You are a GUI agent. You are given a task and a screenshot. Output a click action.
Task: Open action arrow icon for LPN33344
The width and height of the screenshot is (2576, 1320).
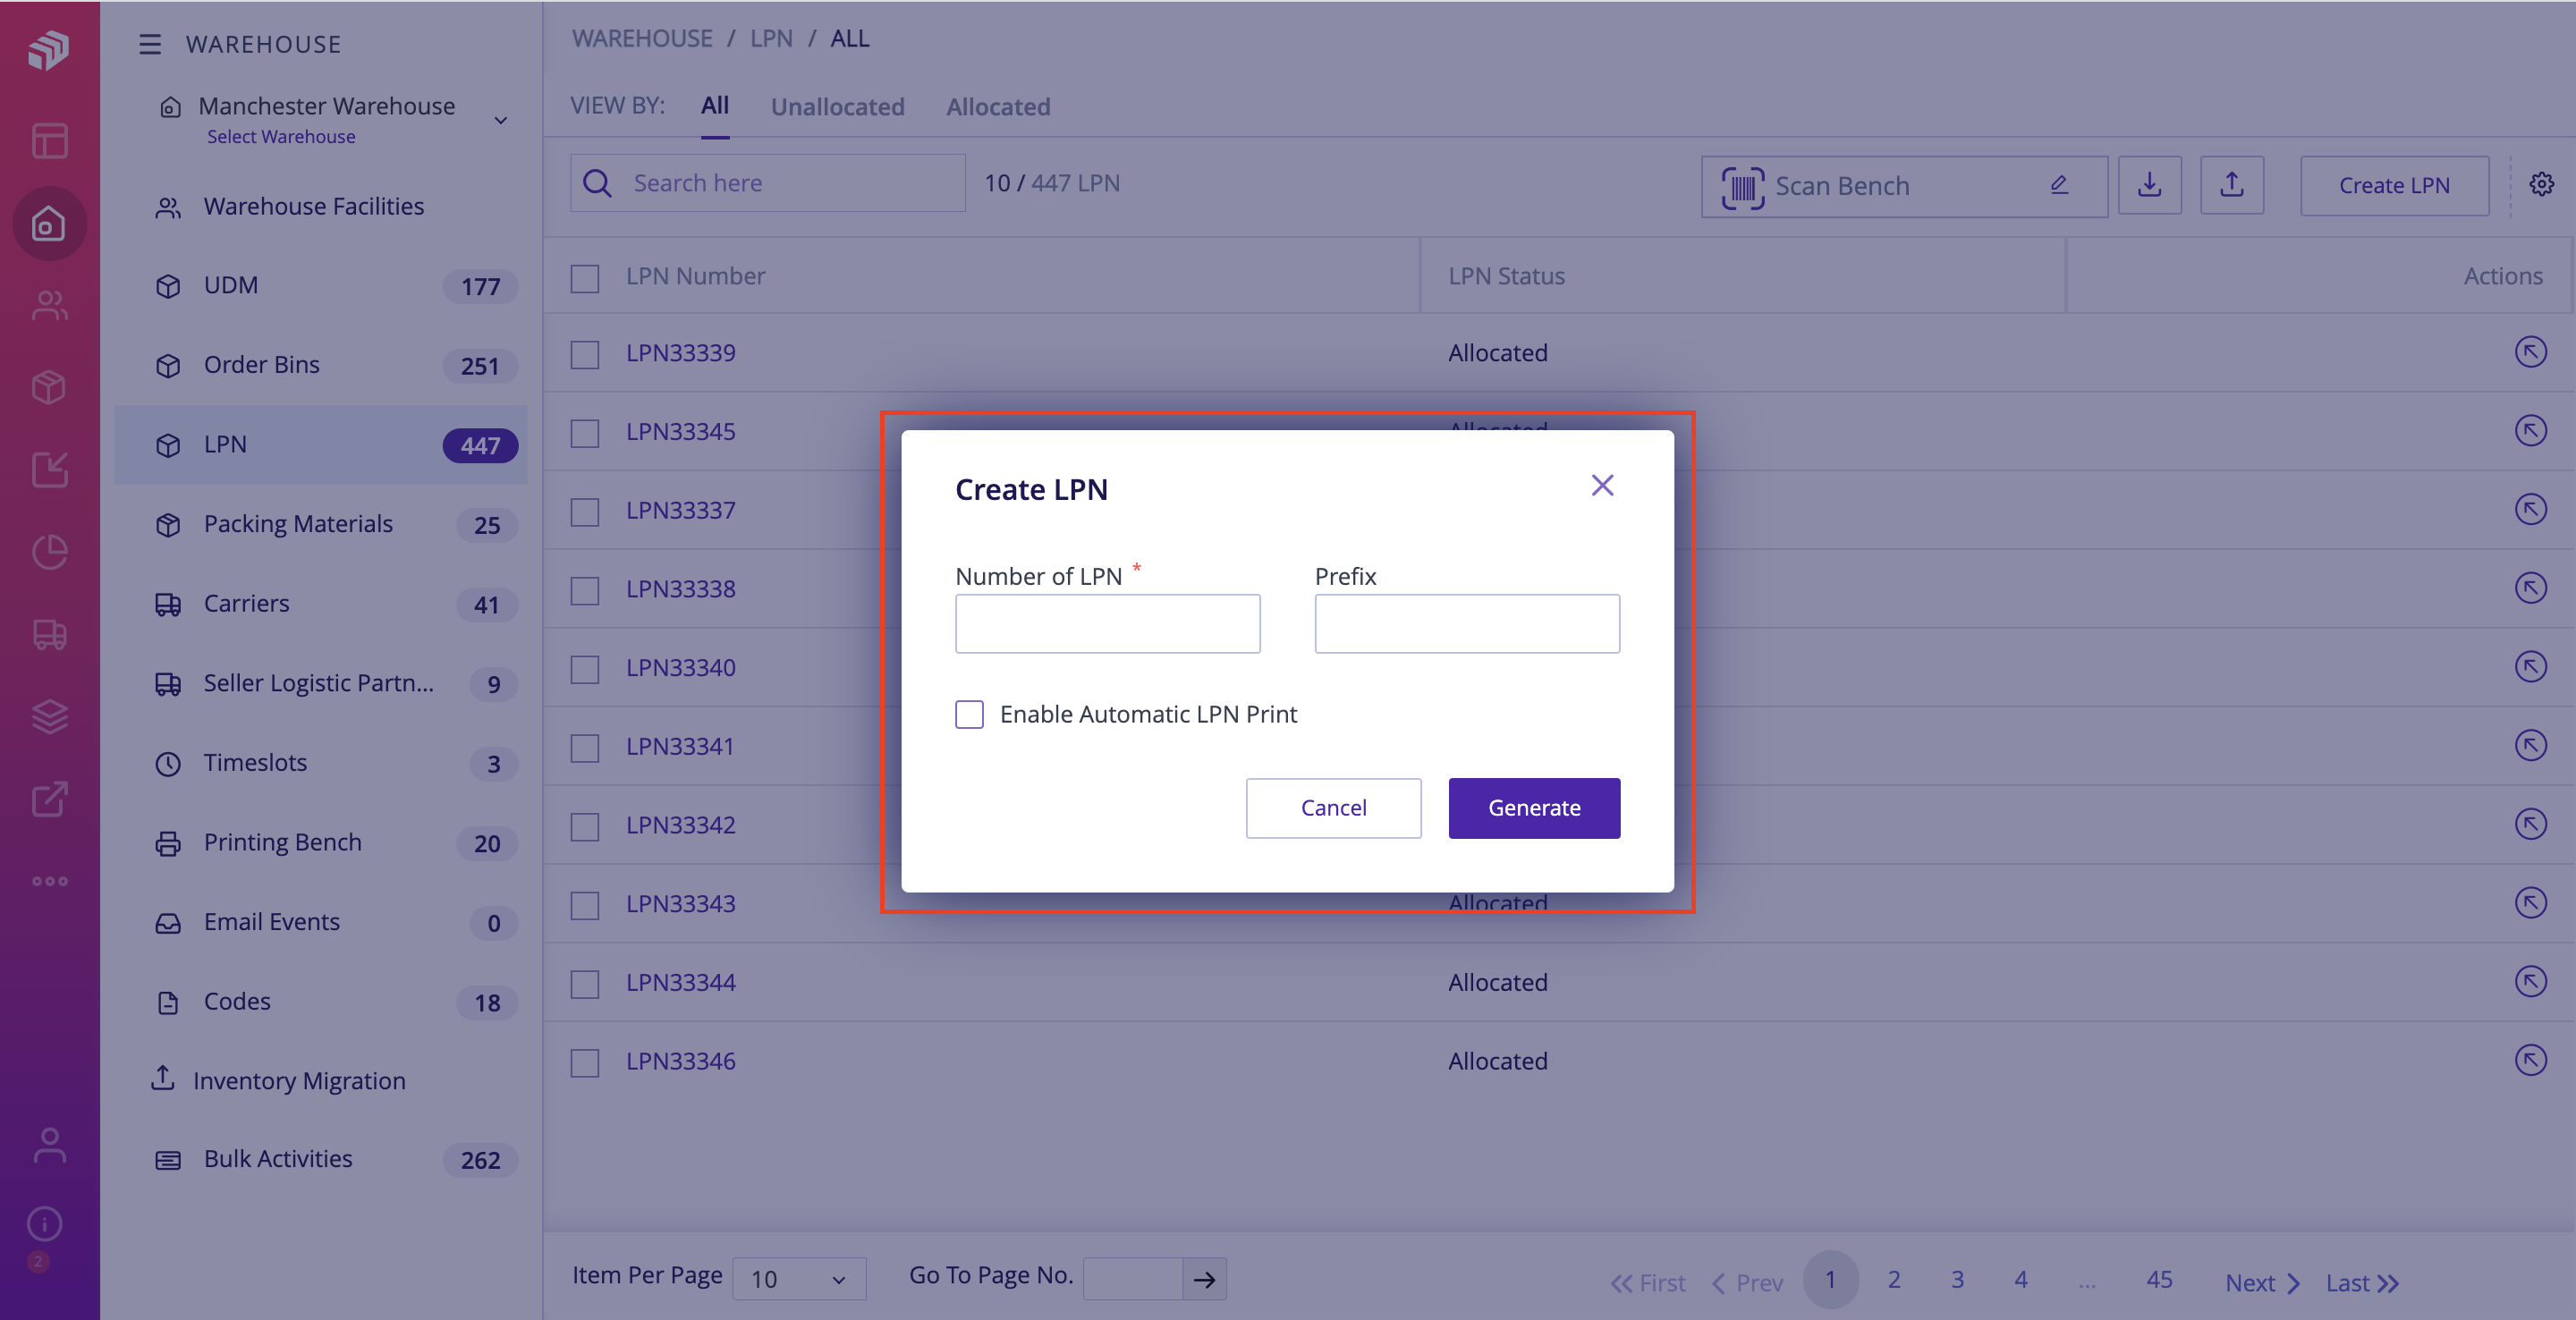(x=2530, y=981)
